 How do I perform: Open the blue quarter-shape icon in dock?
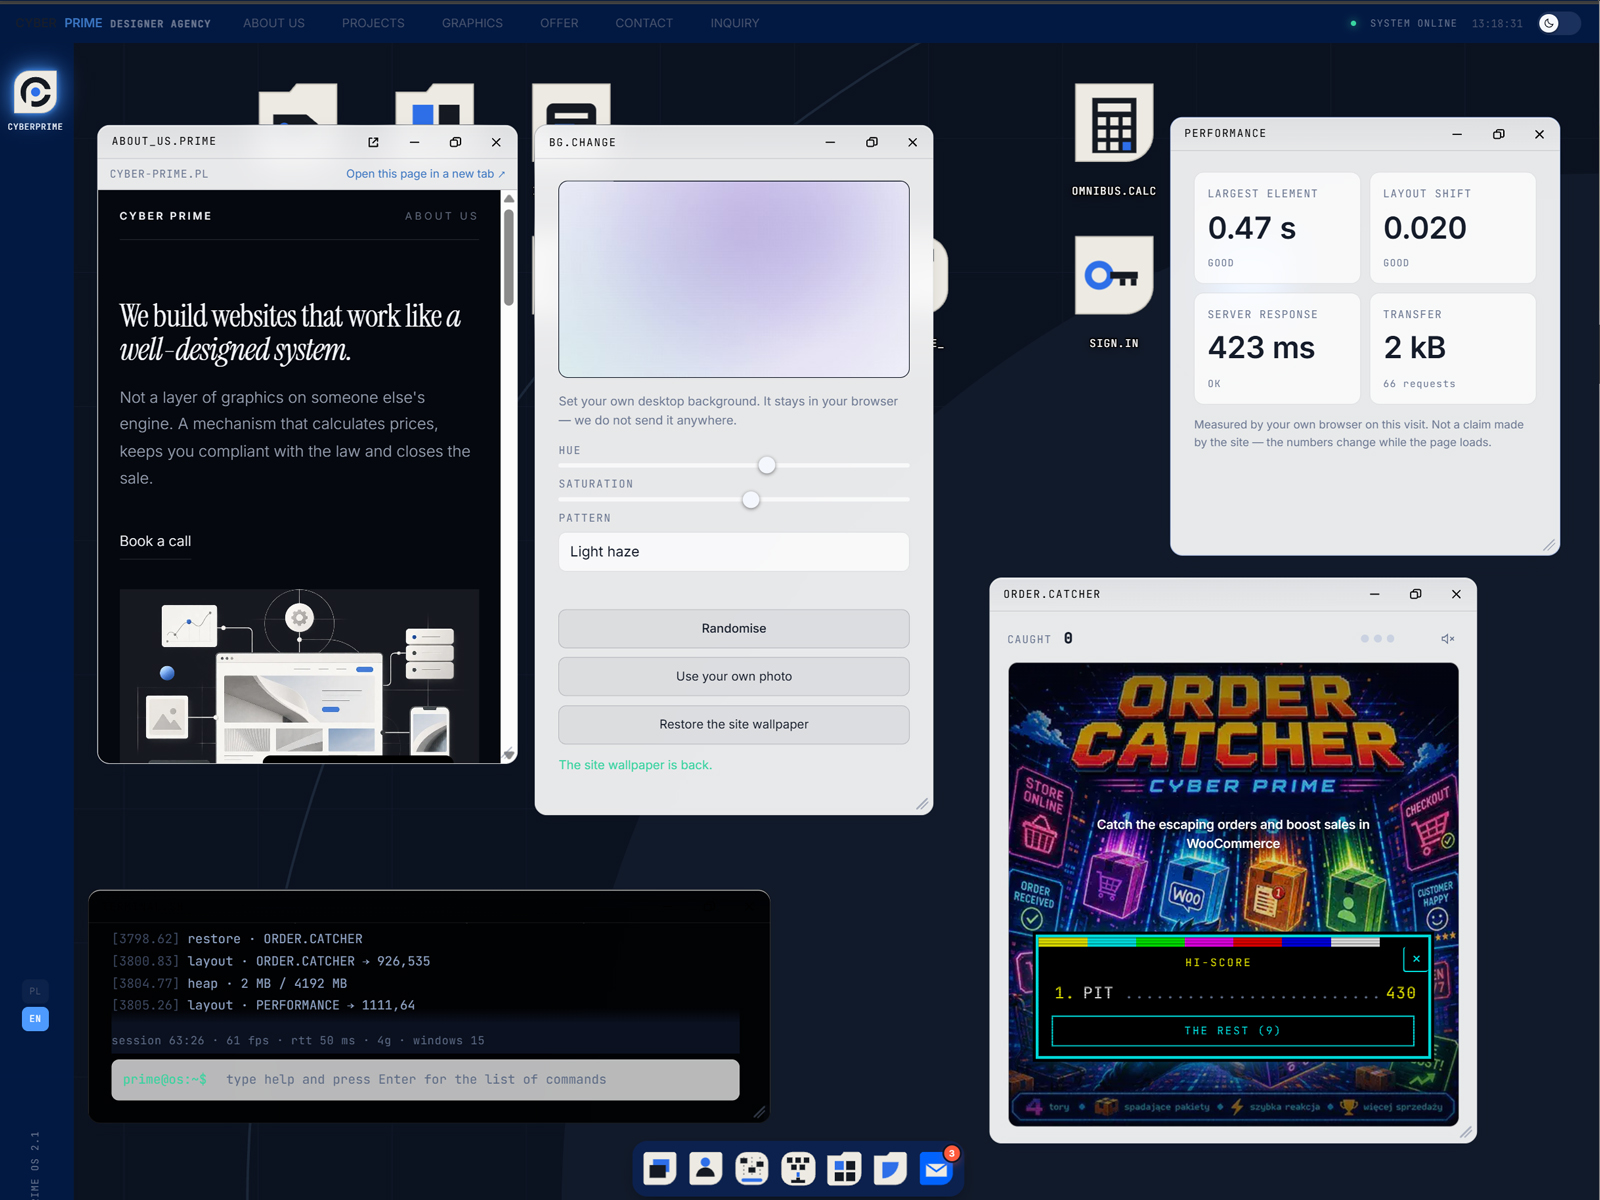pyautogui.click(x=890, y=1168)
